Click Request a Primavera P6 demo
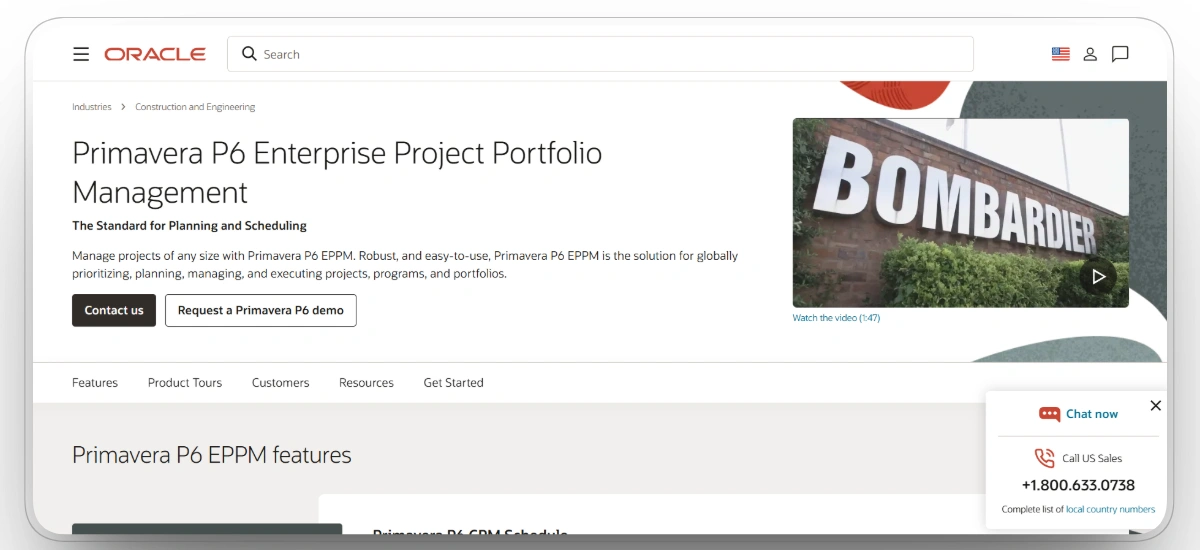1200x550 pixels. click(x=261, y=310)
